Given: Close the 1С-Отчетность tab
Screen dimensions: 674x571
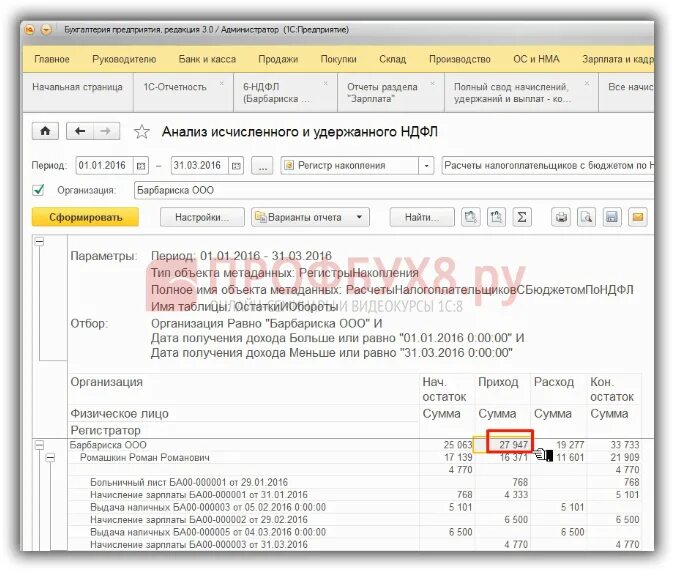Looking at the screenshot, I should 222,83.
